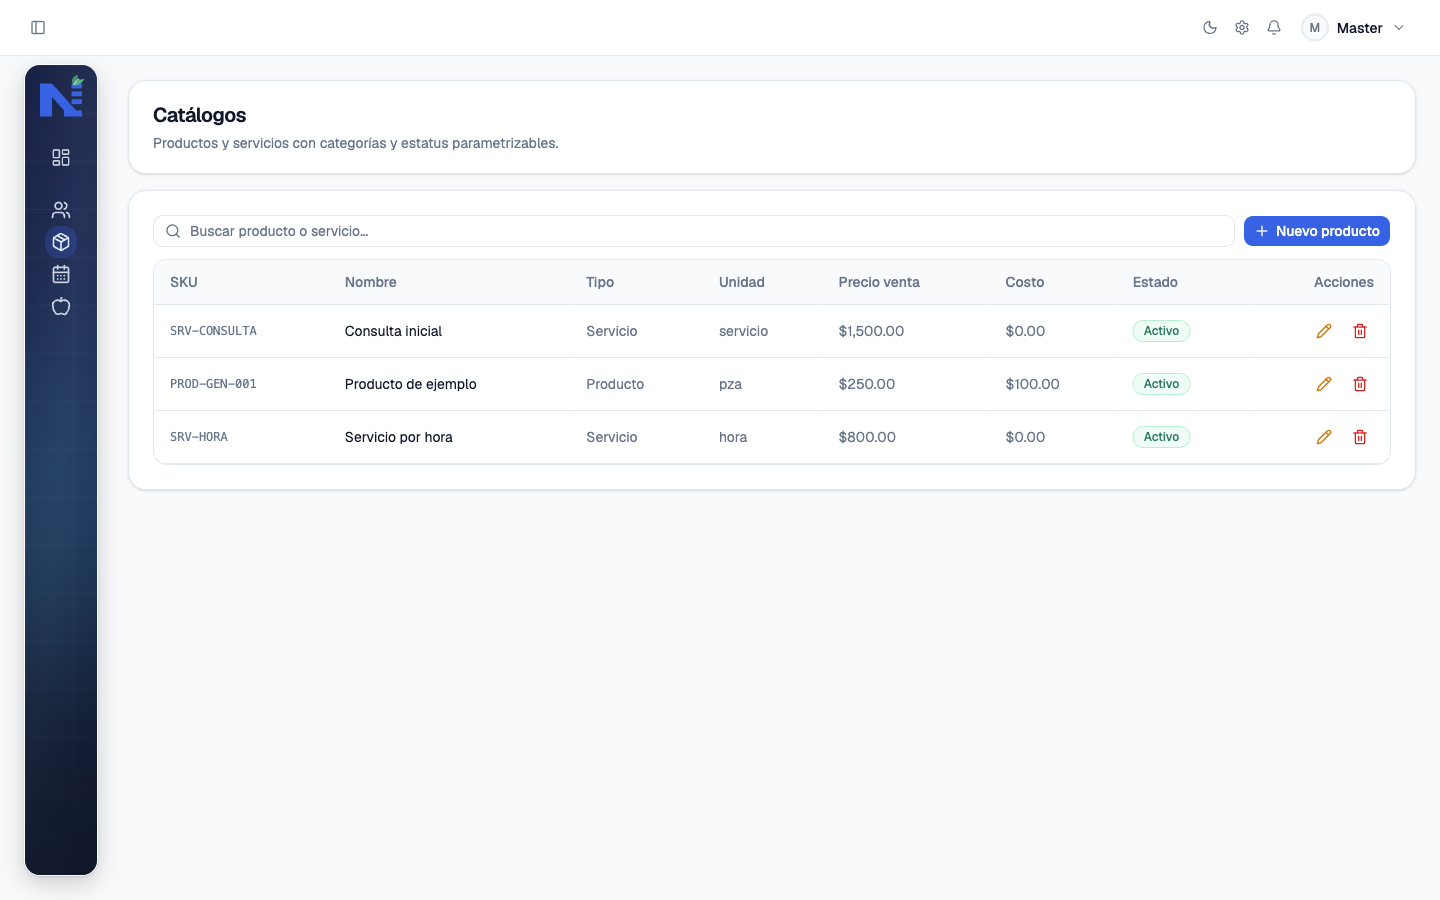The height and width of the screenshot is (900, 1440).
Task: Click the Catálogos page heading
Action: [200, 115]
